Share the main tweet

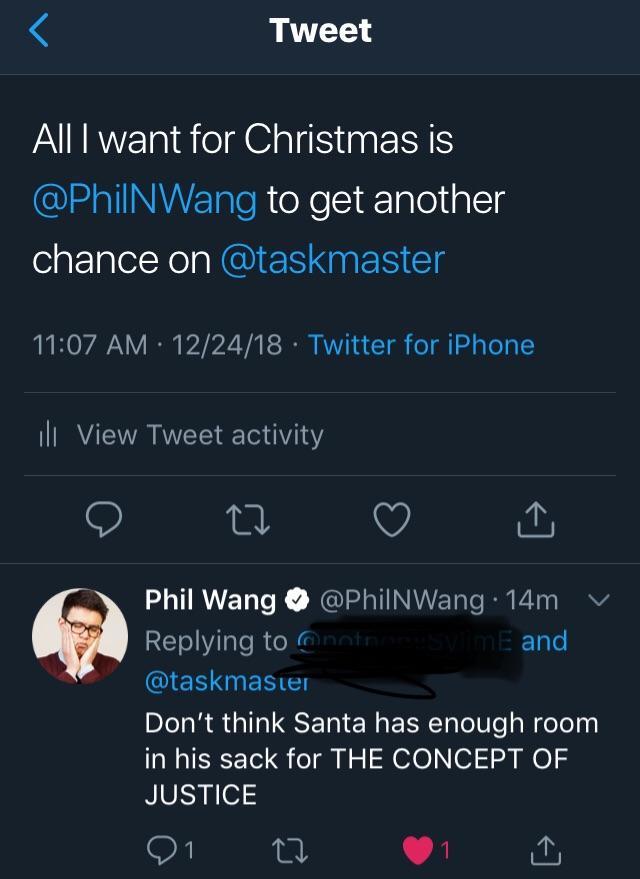click(536, 518)
